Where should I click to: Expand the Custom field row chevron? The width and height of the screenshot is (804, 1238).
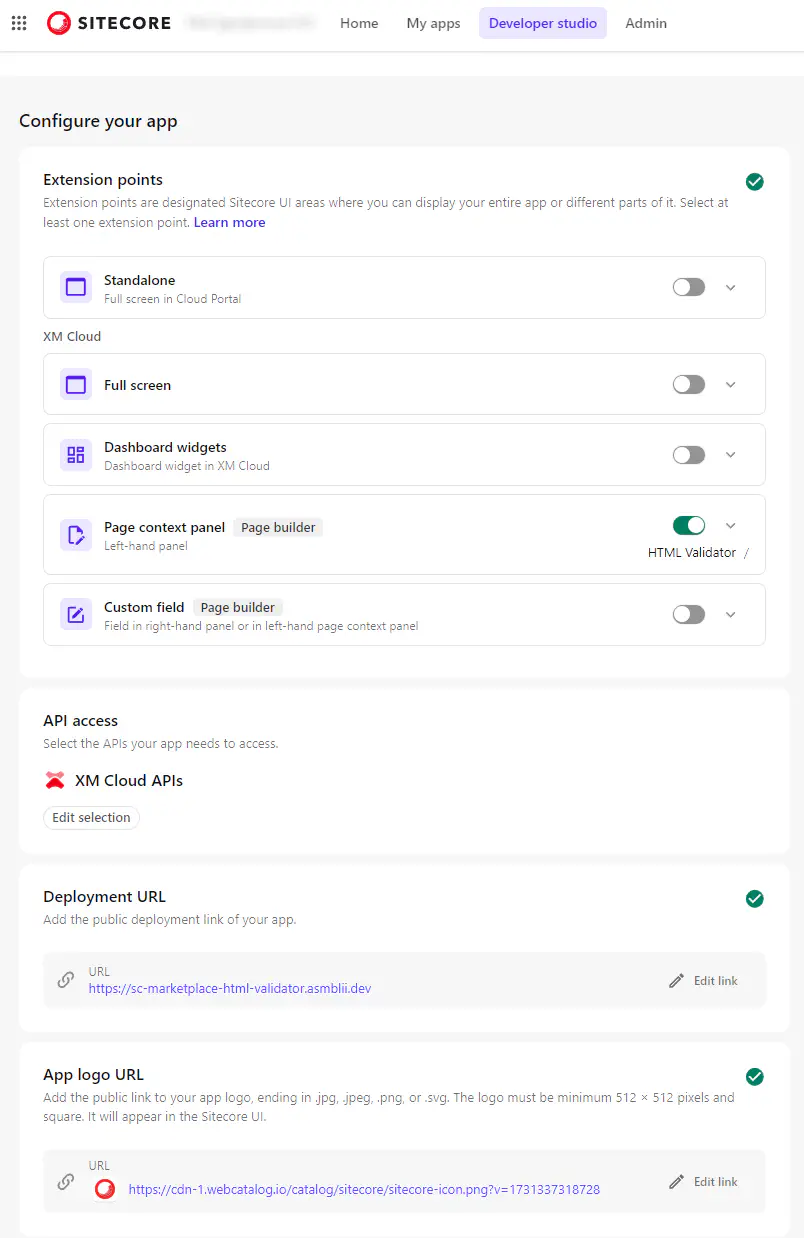coord(730,614)
